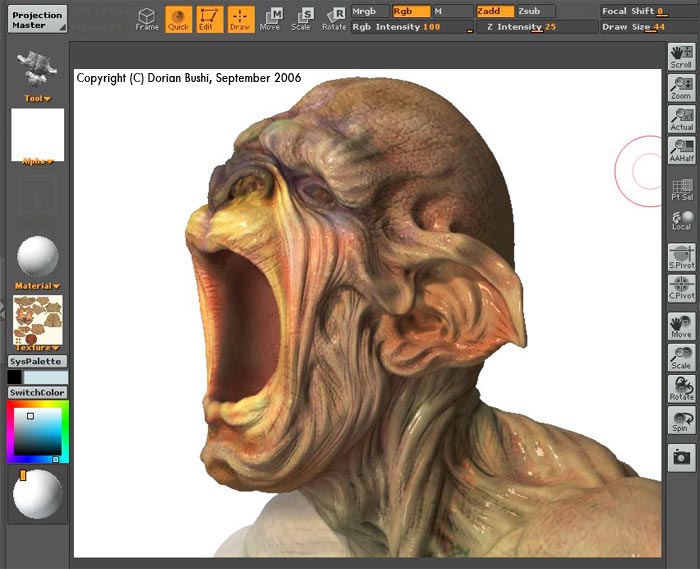This screenshot has height=569, width=700.
Task: Enable Mrgb painting mode
Action: tap(370, 11)
